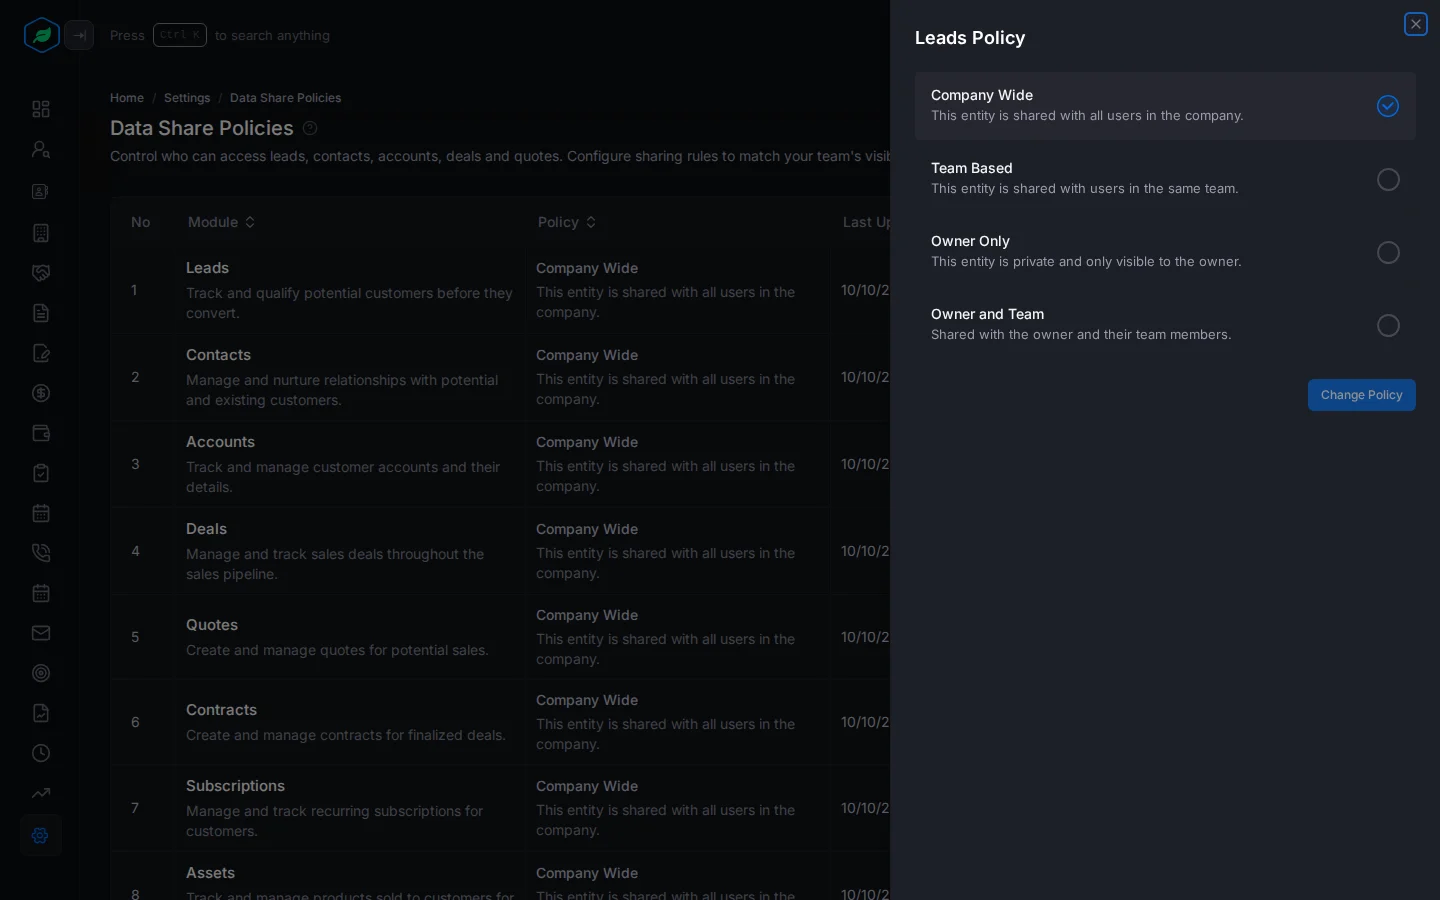Screen dimensions: 1440x900
Task: Click the Quotes module name in the table
Action: tap(212, 625)
